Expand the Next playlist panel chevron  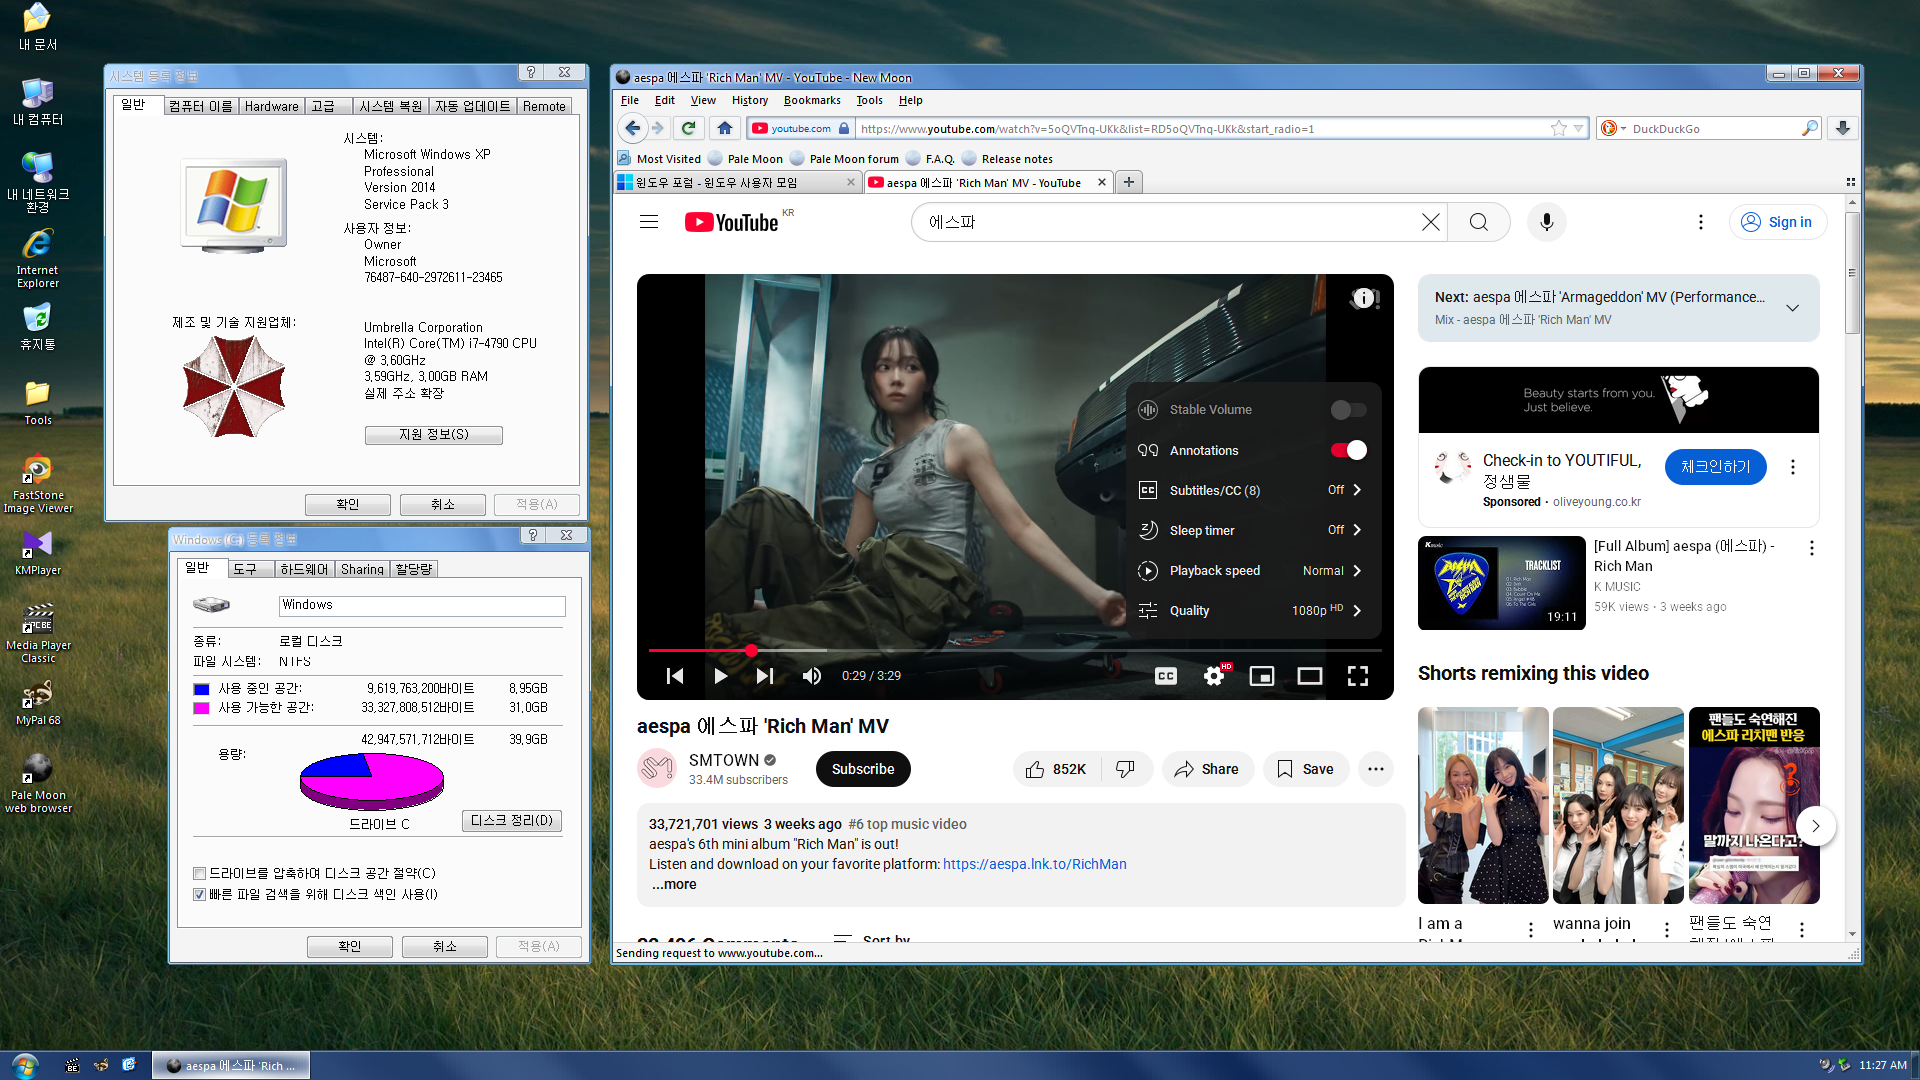[1792, 308]
